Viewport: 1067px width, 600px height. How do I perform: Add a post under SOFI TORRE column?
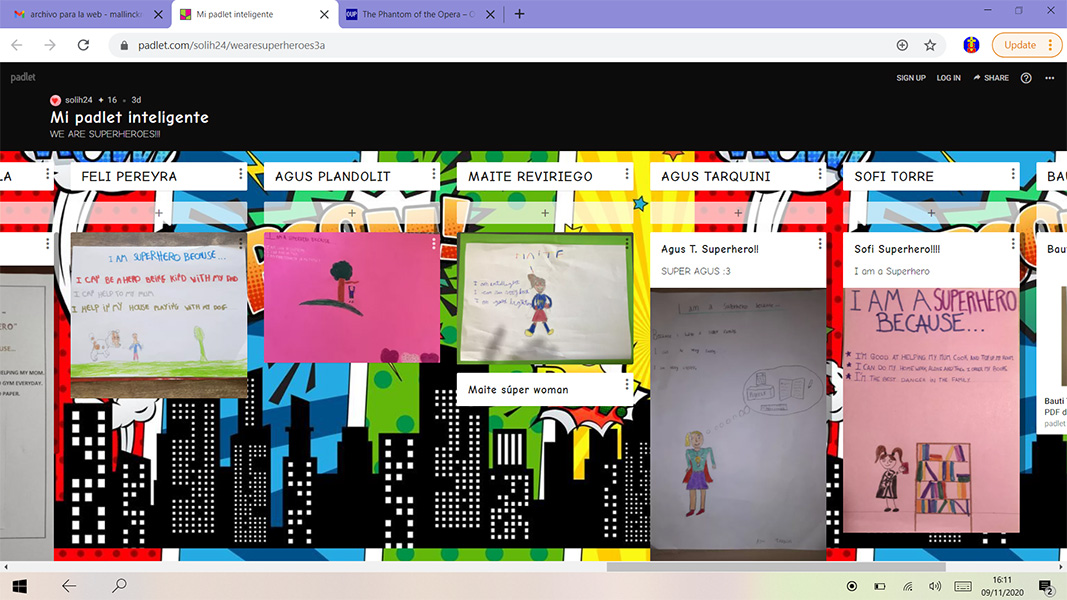point(931,213)
